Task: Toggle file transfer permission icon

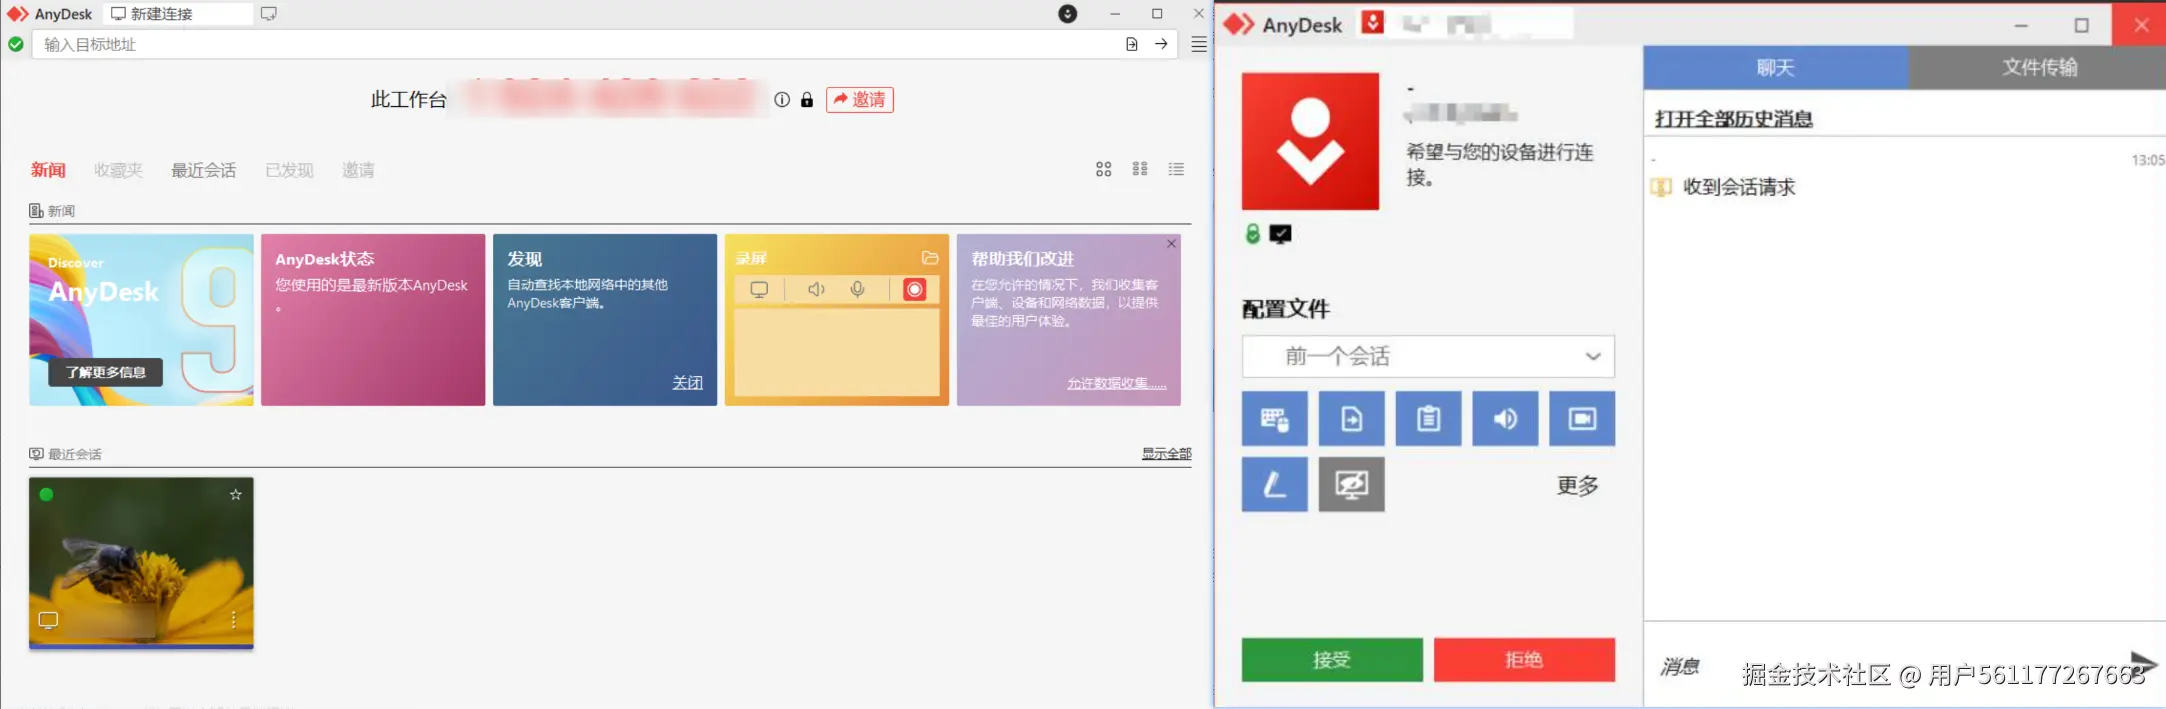Action: click(1351, 419)
